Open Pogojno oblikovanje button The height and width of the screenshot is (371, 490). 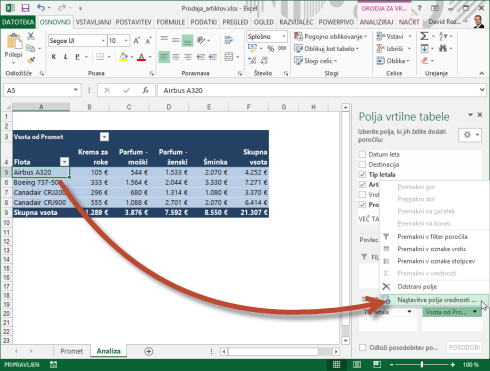(x=331, y=36)
